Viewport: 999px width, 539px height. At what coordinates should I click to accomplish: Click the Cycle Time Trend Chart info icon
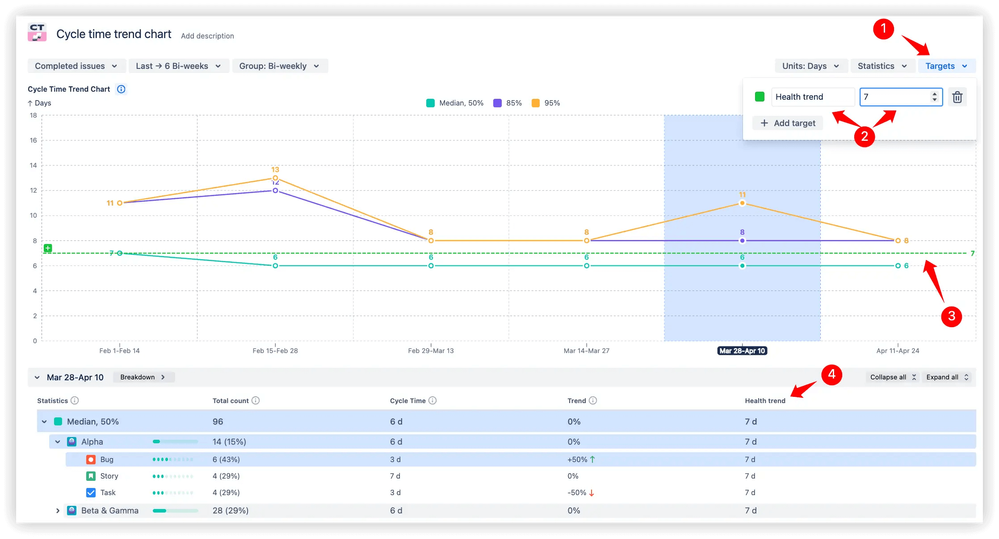pyautogui.click(x=121, y=89)
